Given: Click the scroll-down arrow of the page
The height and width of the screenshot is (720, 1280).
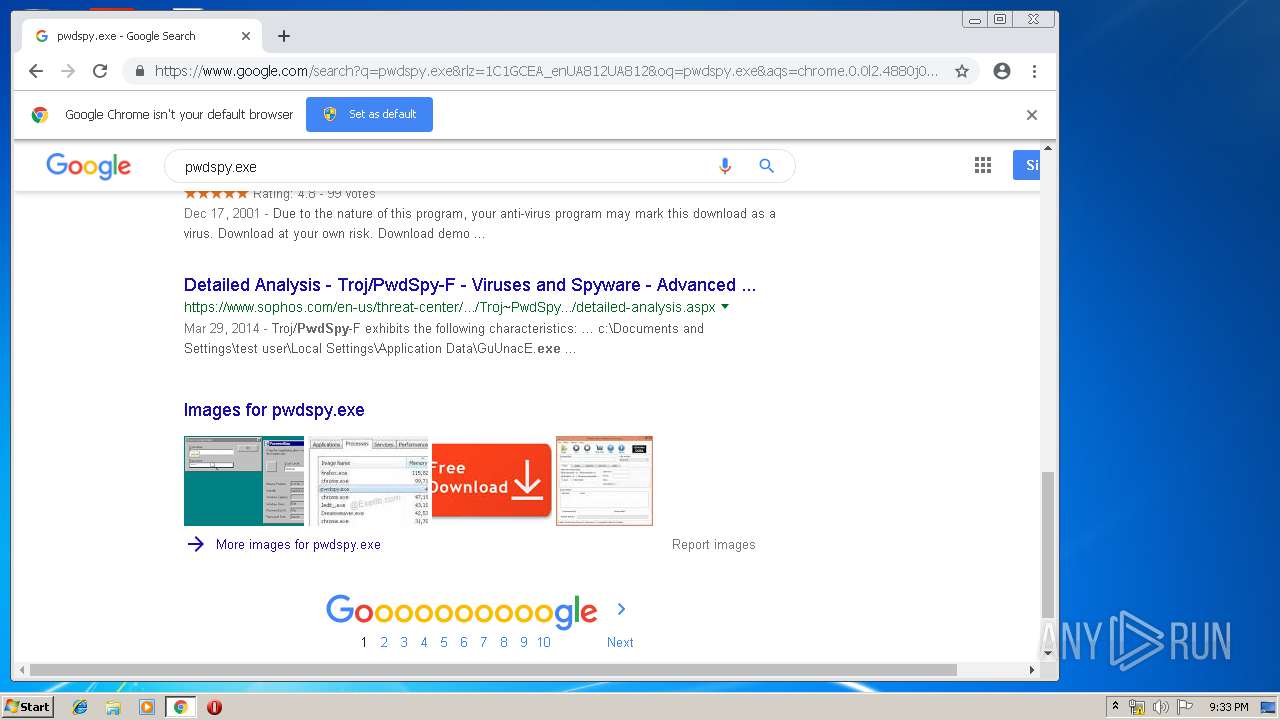Looking at the screenshot, I should click(x=1048, y=654).
